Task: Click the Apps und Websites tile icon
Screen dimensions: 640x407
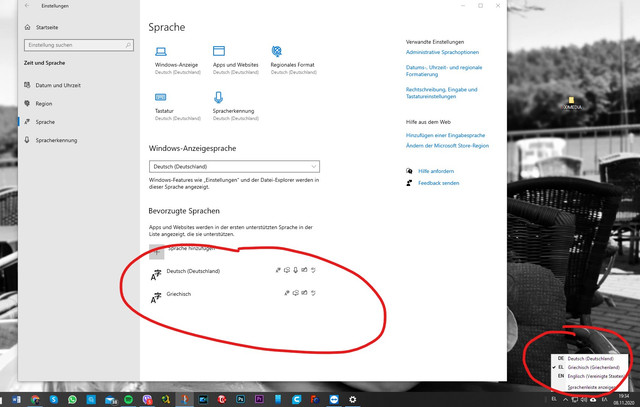Action: tap(219, 51)
